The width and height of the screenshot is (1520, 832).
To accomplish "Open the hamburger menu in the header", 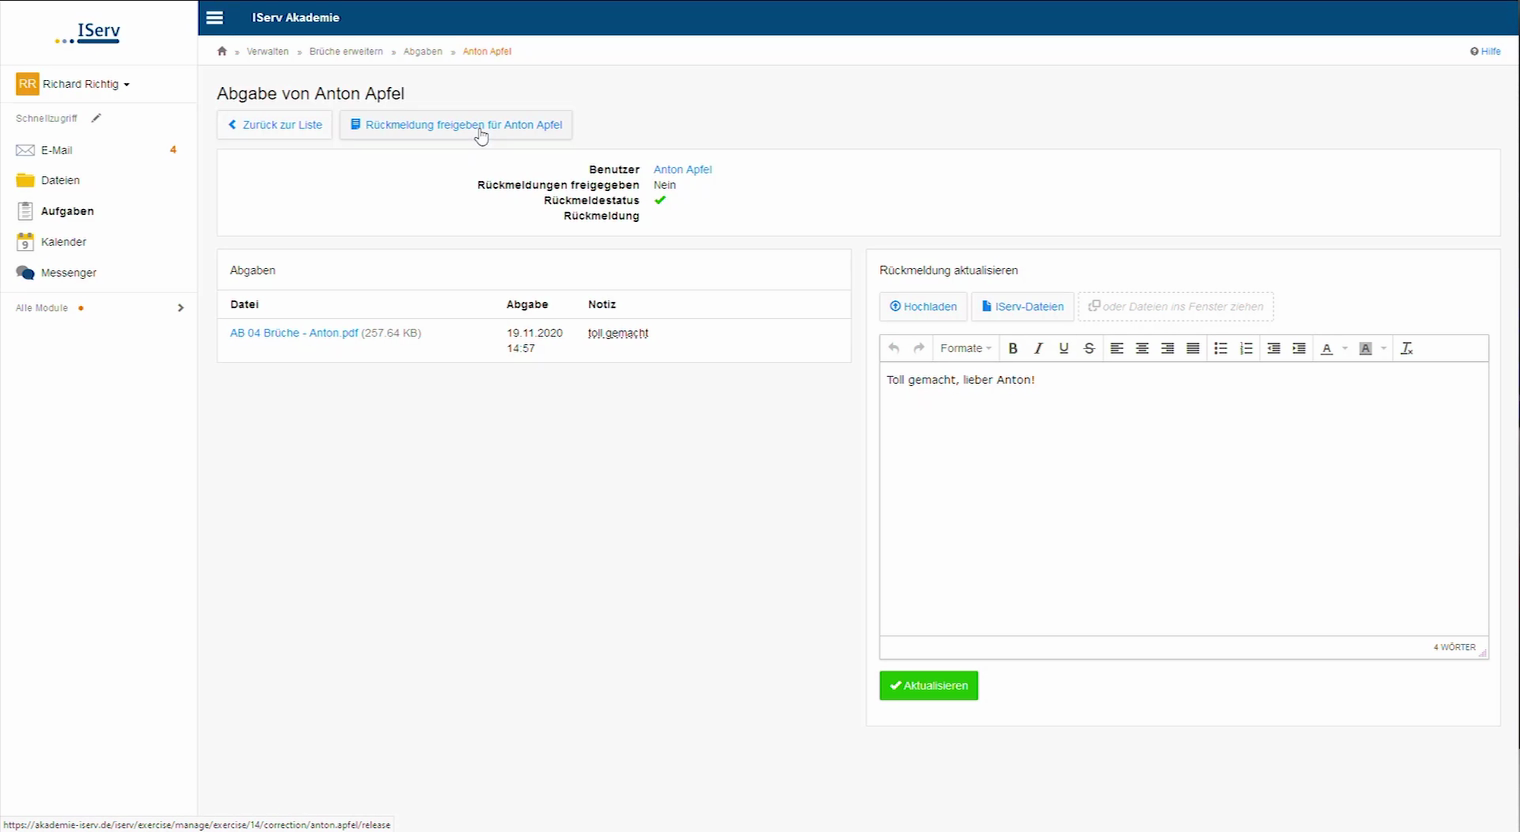I will 214,17.
